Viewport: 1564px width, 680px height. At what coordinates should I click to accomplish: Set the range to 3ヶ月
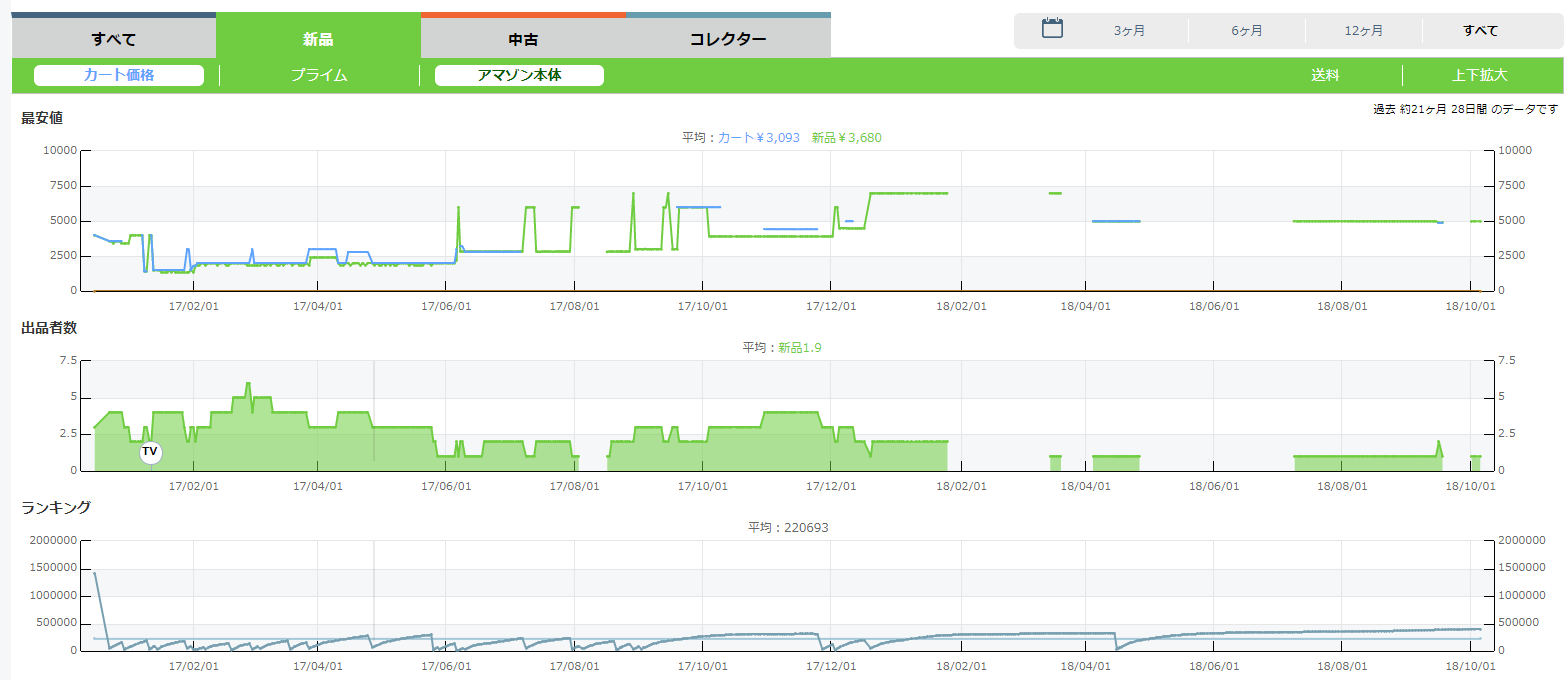click(1129, 31)
